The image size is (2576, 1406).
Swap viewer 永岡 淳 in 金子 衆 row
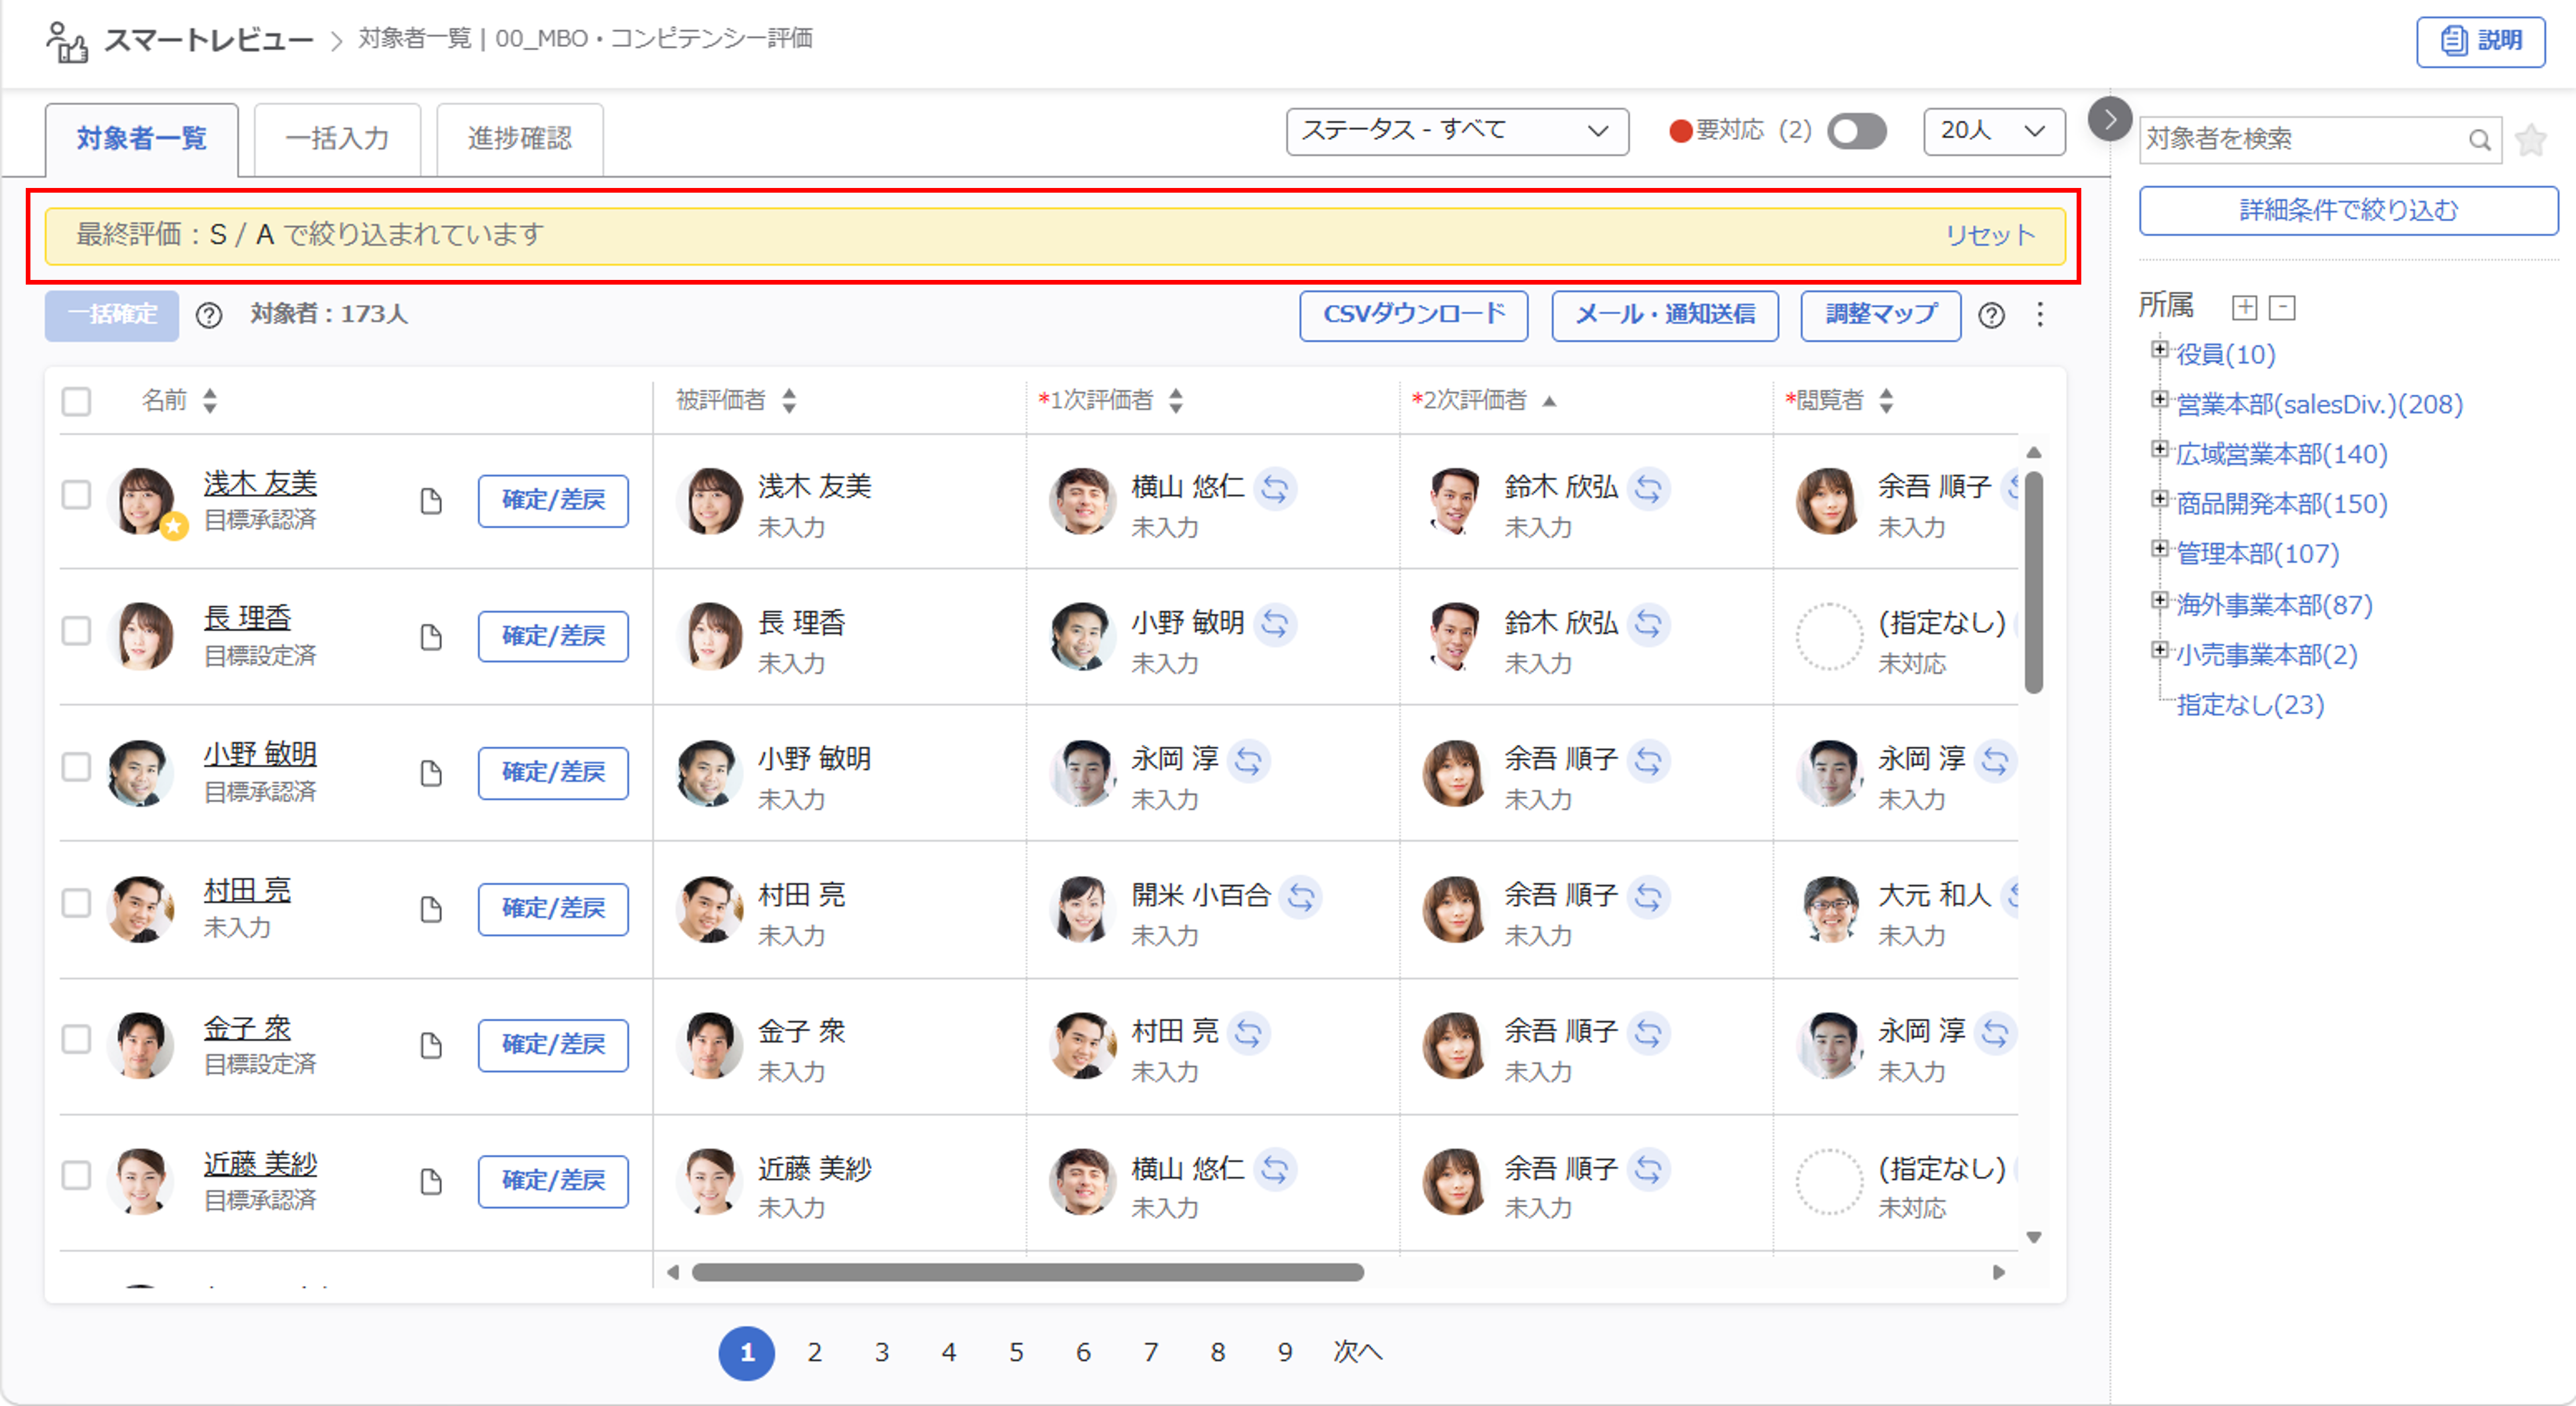1995,1033
